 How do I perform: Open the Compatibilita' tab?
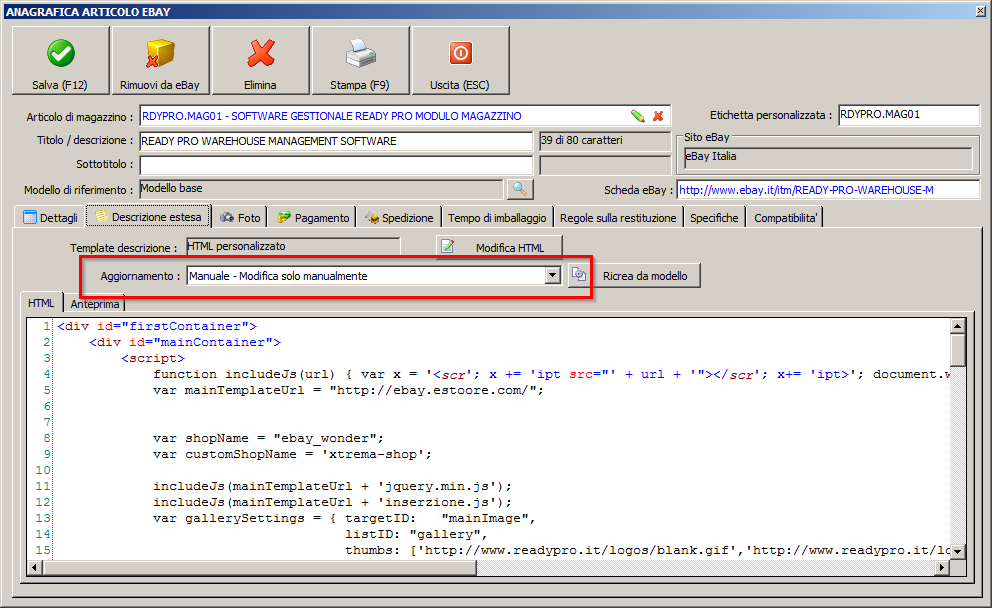[x=785, y=217]
